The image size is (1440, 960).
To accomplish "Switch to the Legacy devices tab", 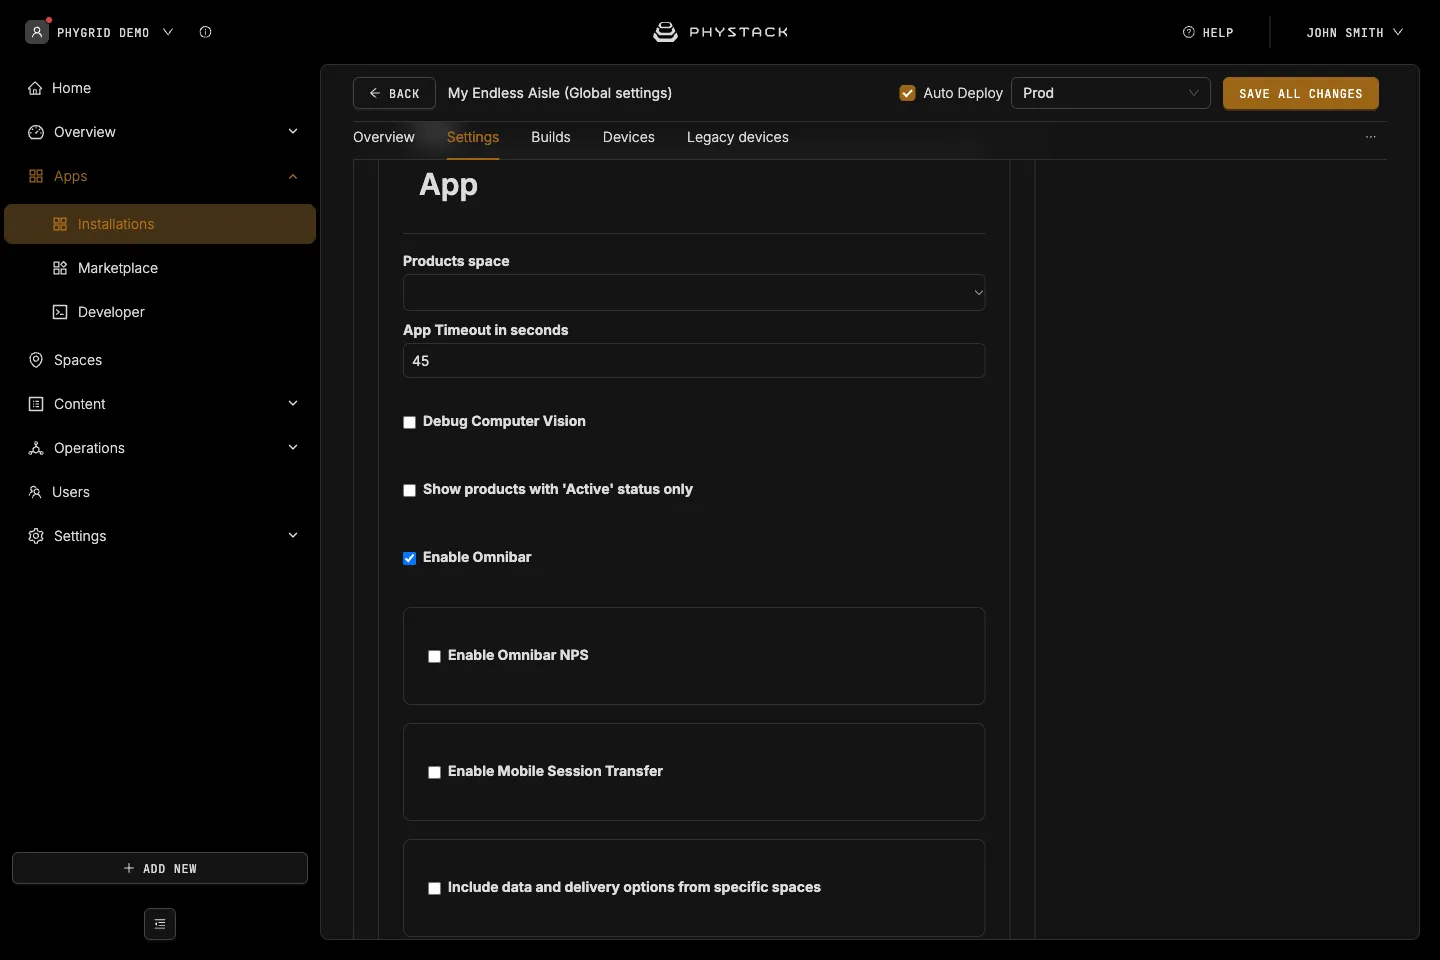I will (738, 137).
